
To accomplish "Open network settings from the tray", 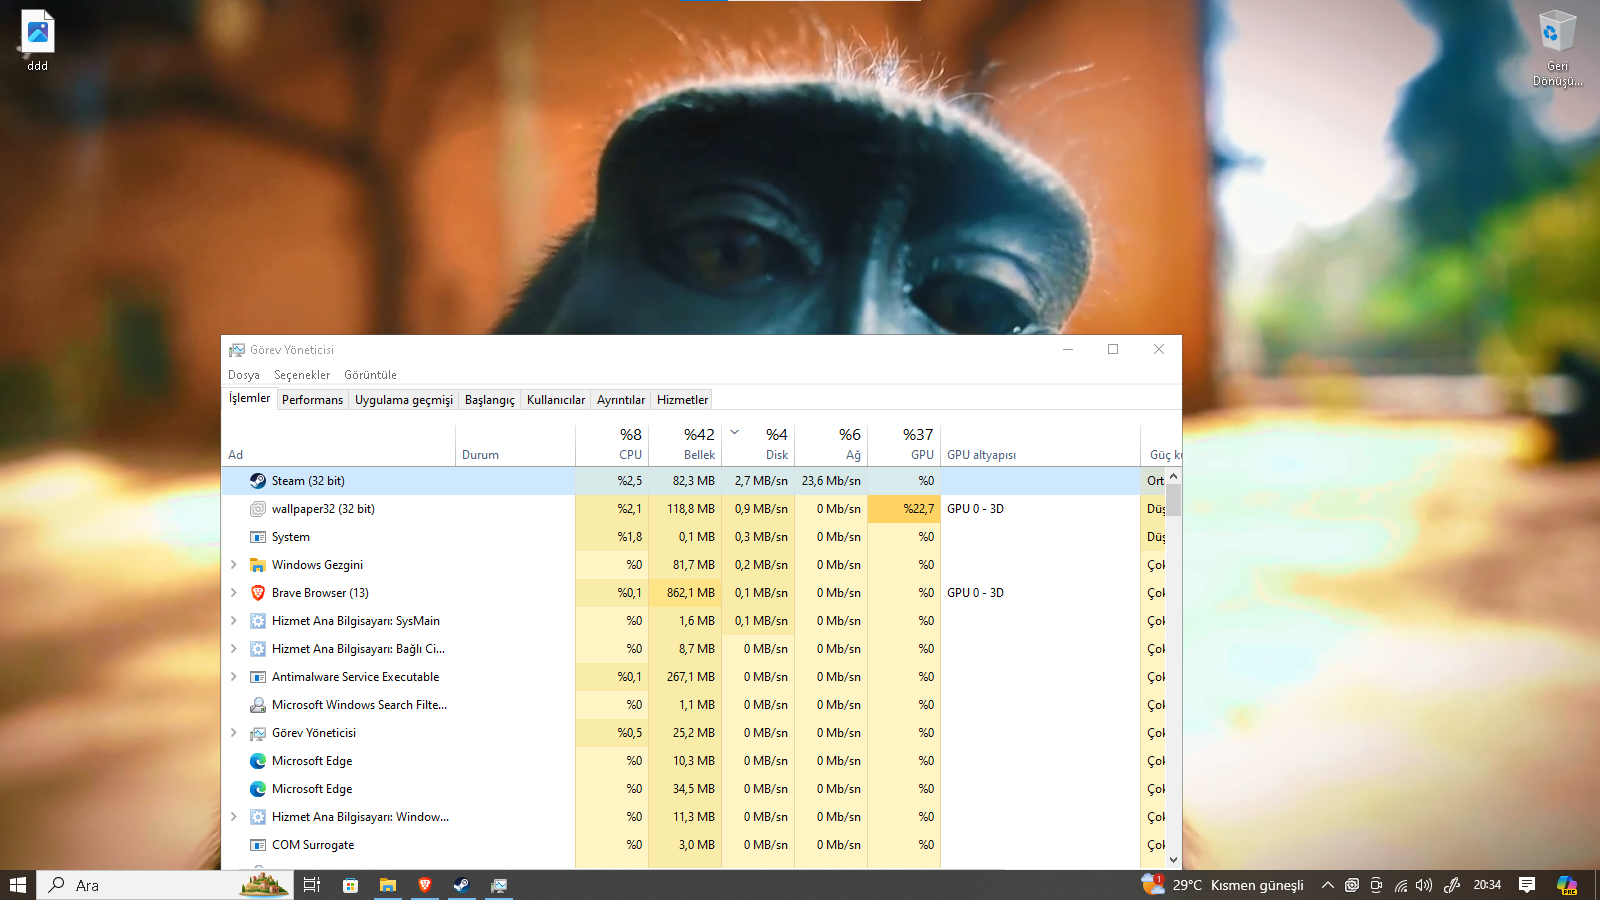I will [x=1401, y=885].
